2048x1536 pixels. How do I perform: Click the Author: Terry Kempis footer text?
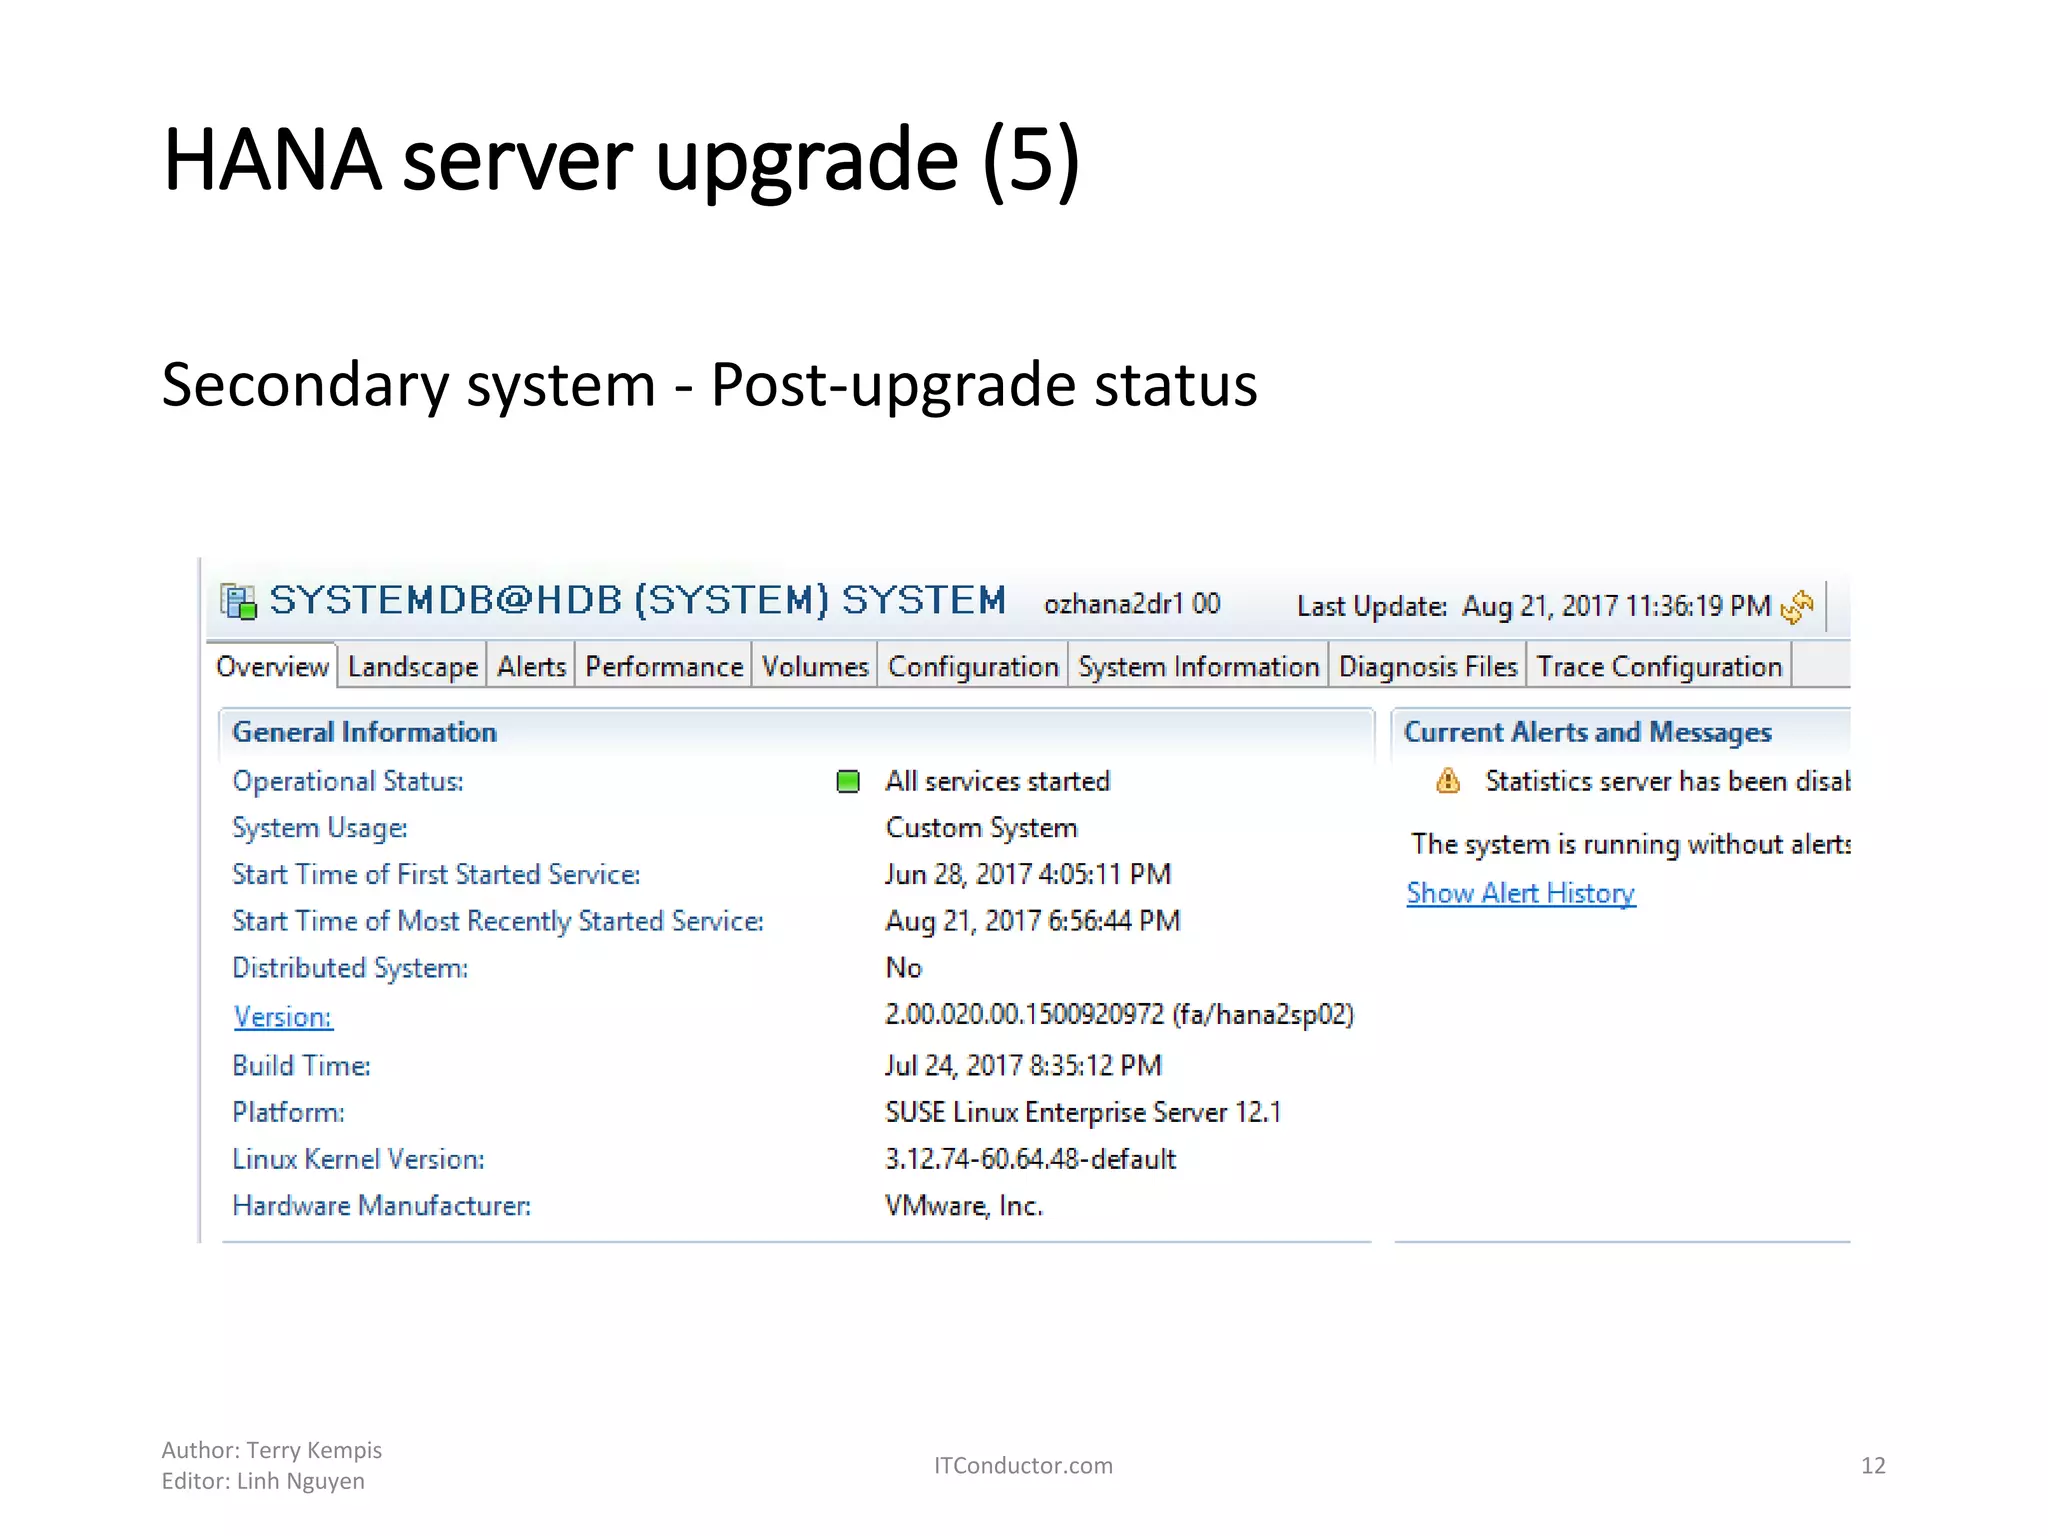click(x=272, y=1450)
